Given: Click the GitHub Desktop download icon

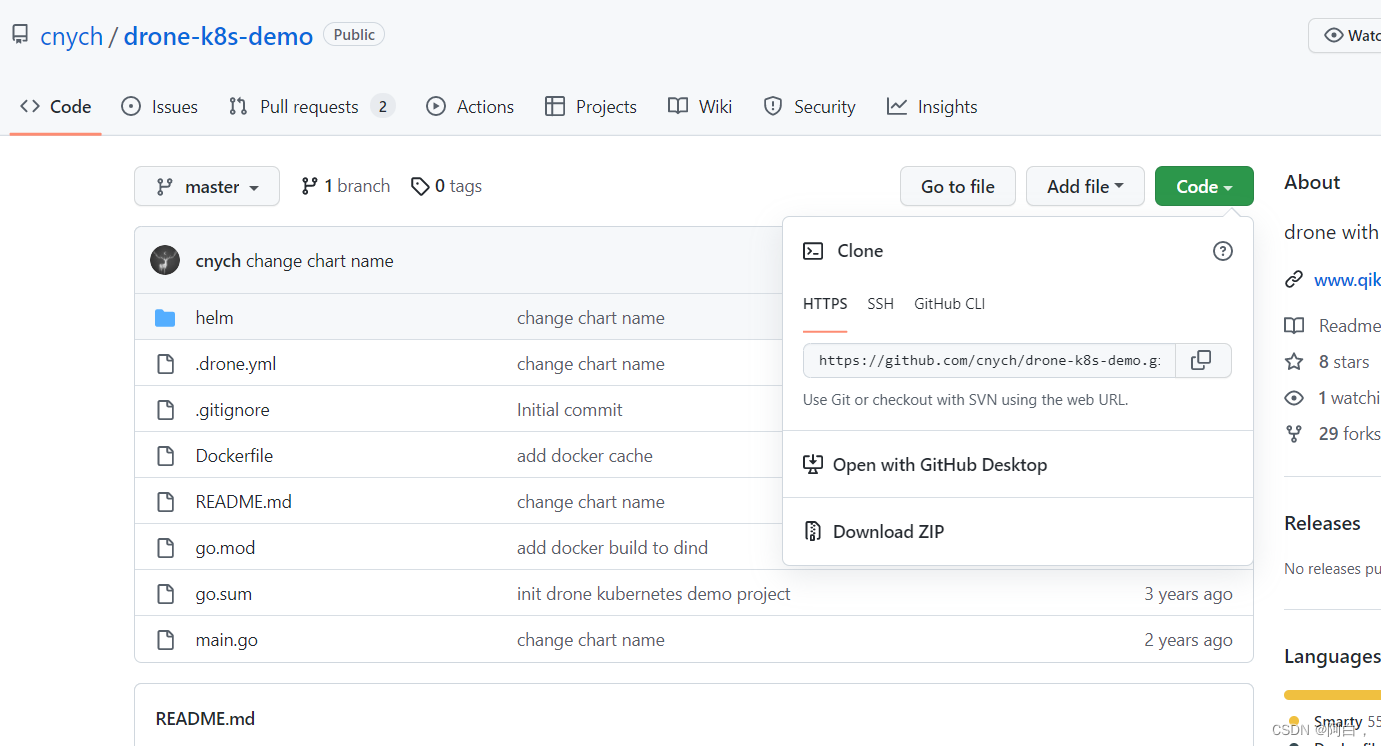Looking at the screenshot, I should pos(813,465).
